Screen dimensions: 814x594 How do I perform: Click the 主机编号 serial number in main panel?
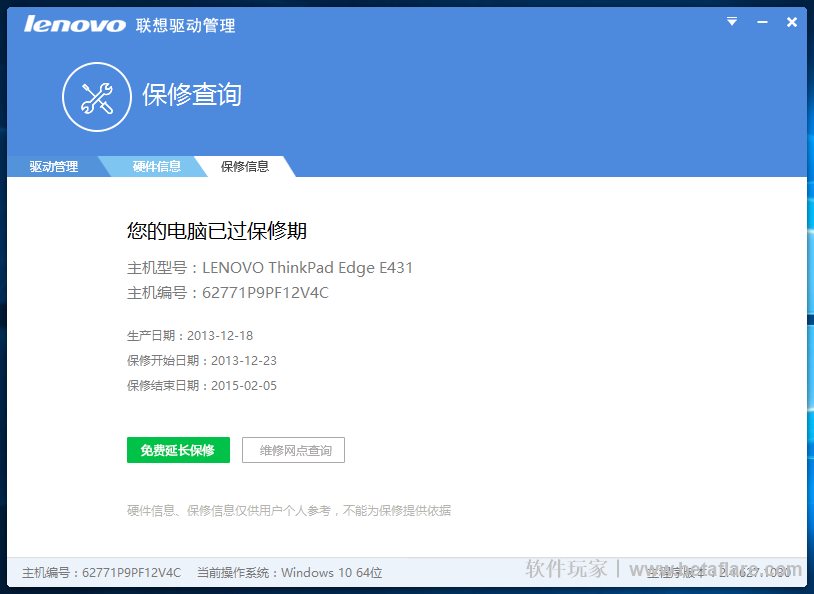(x=228, y=293)
